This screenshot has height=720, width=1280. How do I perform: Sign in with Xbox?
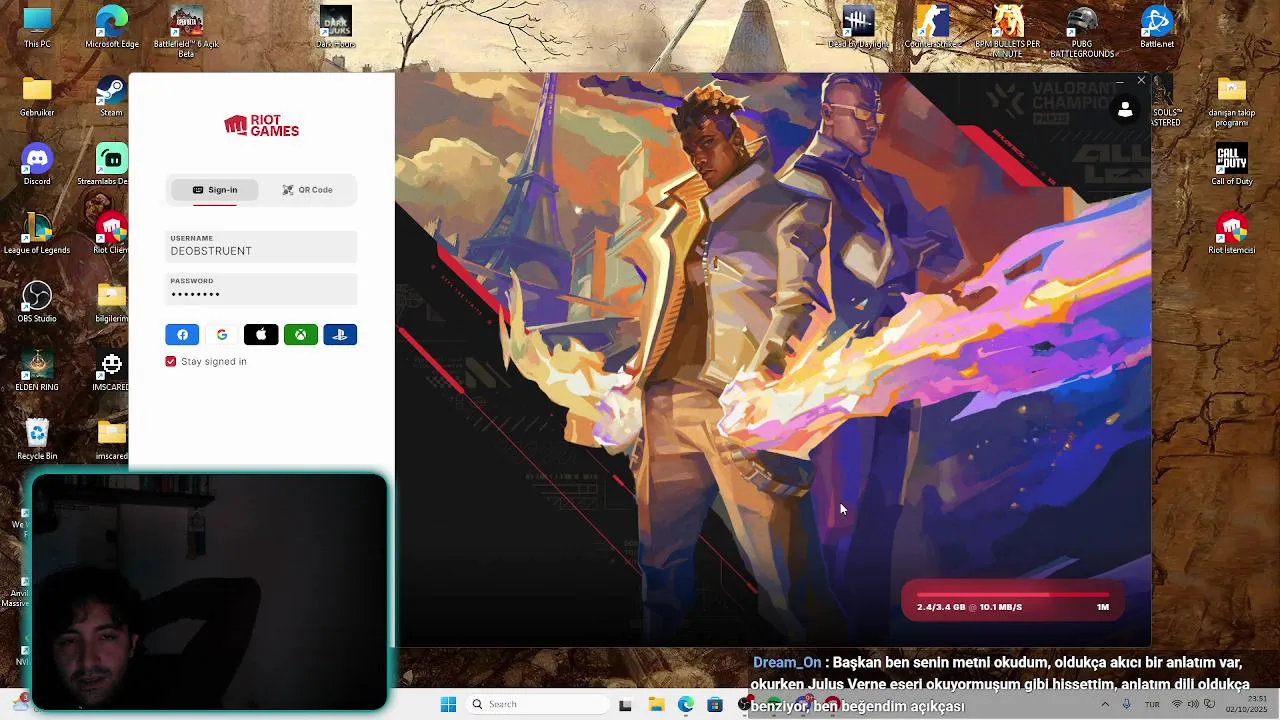click(301, 335)
